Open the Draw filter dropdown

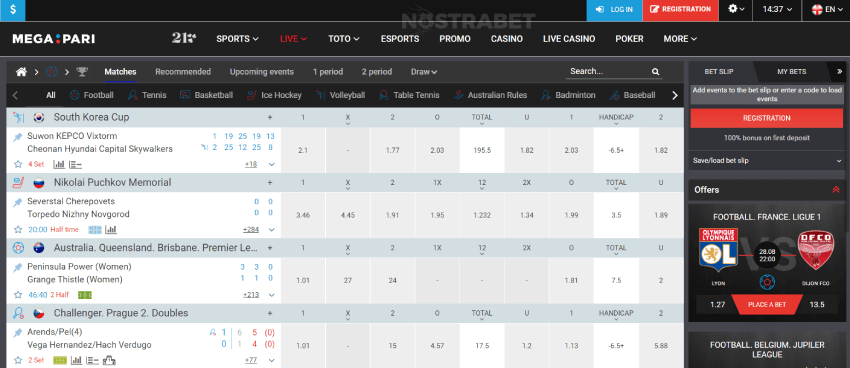point(424,72)
